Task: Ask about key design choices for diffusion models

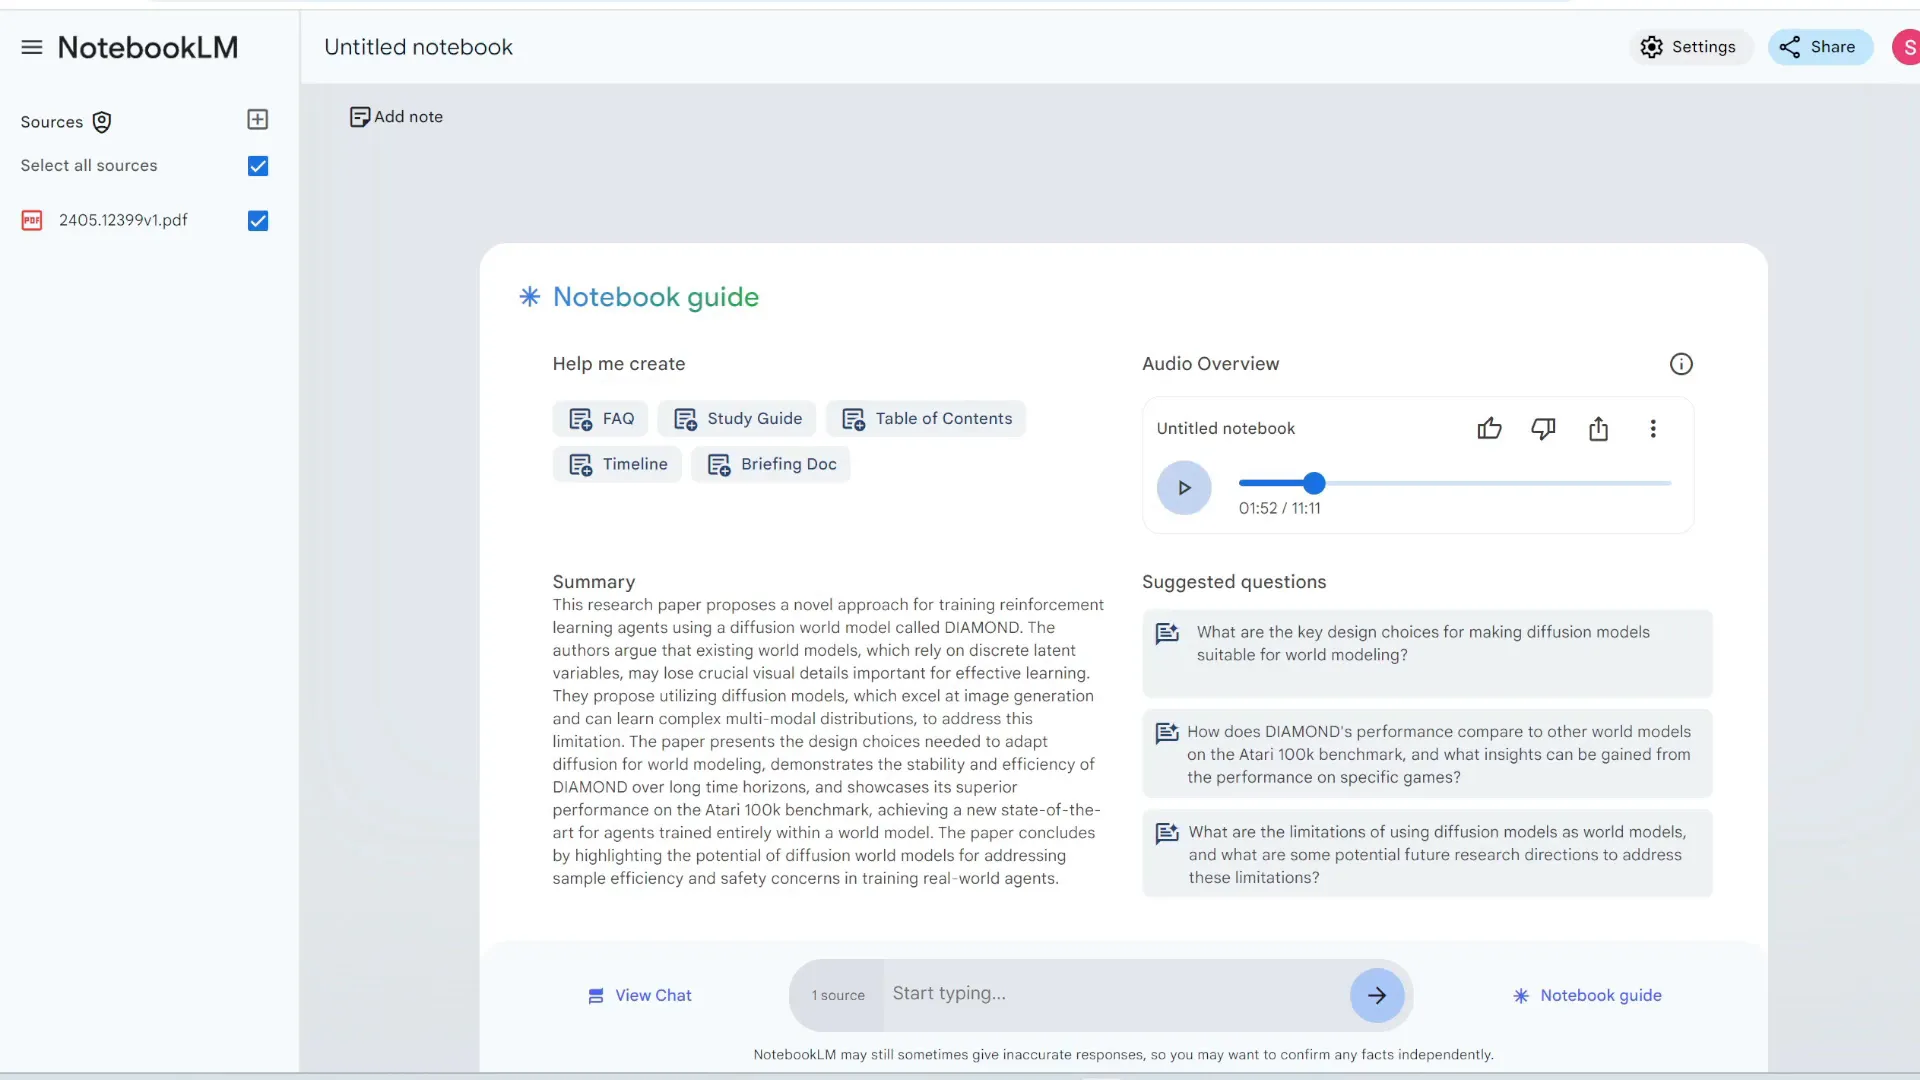Action: pyautogui.click(x=1427, y=653)
